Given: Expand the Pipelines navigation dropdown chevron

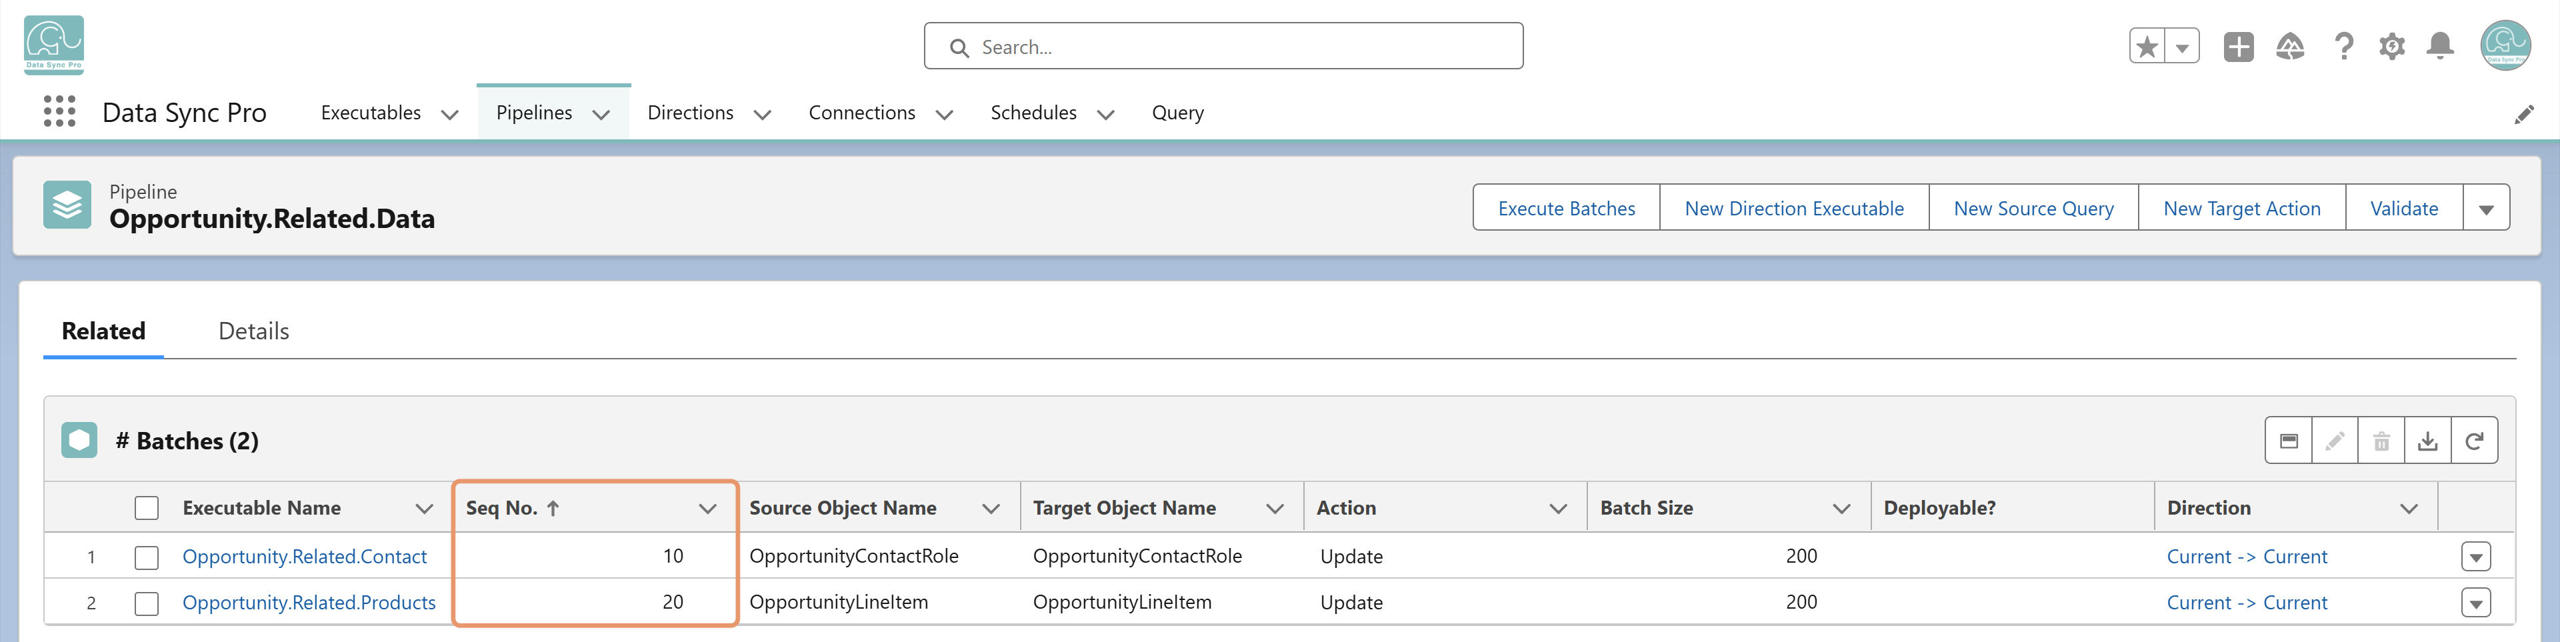Looking at the screenshot, I should point(601,114).
